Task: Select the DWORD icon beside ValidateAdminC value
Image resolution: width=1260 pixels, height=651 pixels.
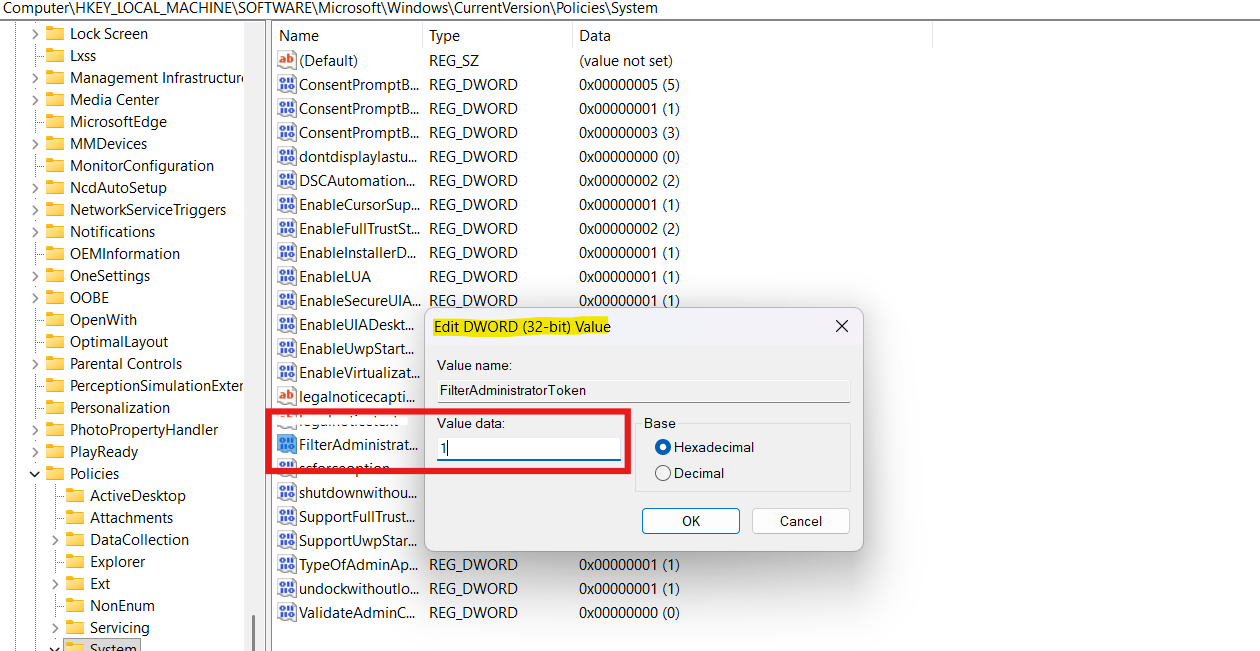Action: [286, 612]
